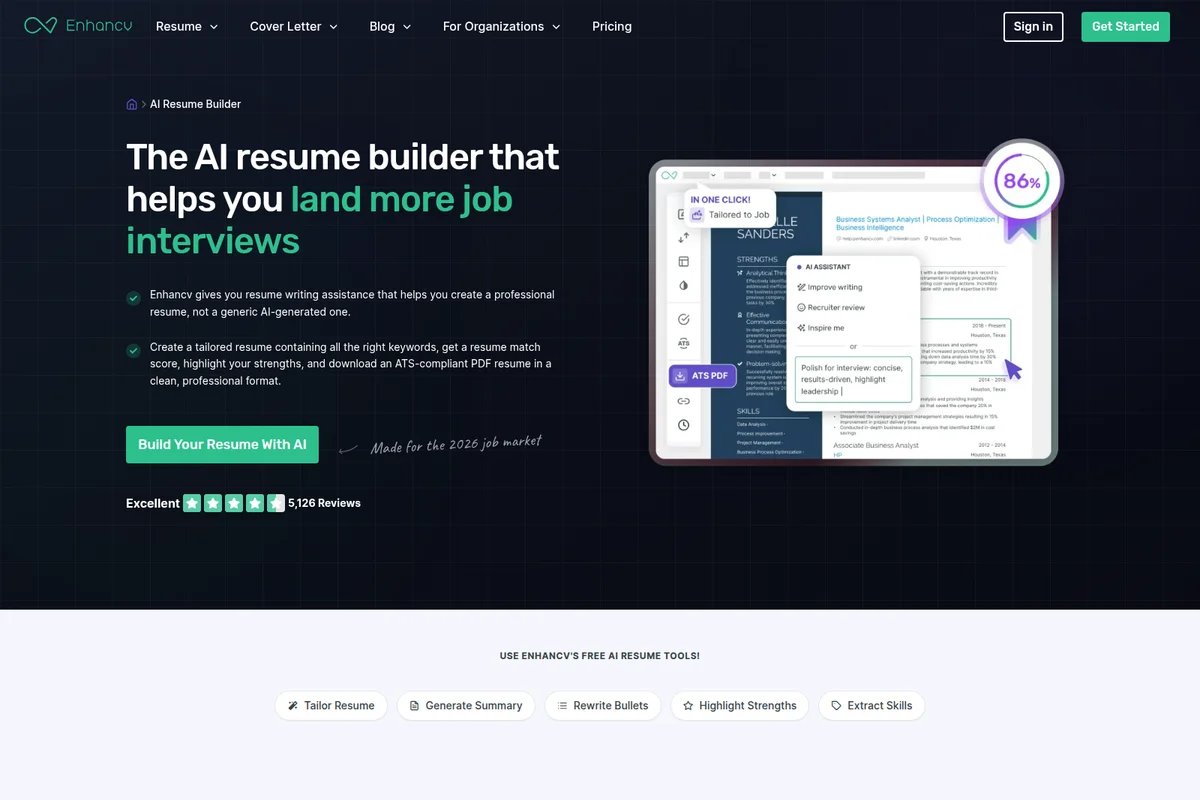
Task: Click the Recruiter review smiley icon
Action: pyautogui.click(x=801, y=308)
